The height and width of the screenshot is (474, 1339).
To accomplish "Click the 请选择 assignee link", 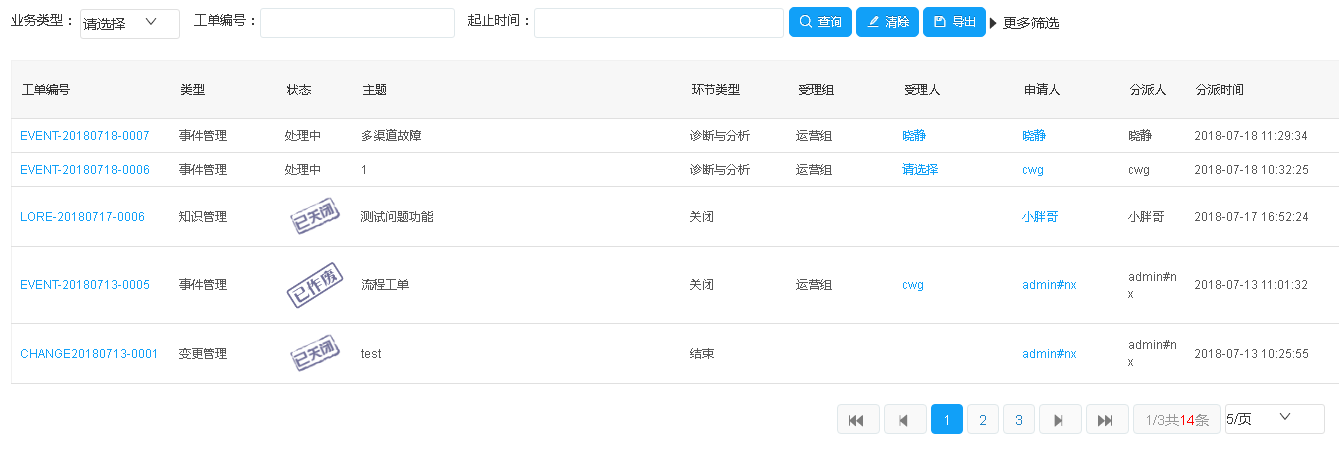I will (x=920, y=170).
